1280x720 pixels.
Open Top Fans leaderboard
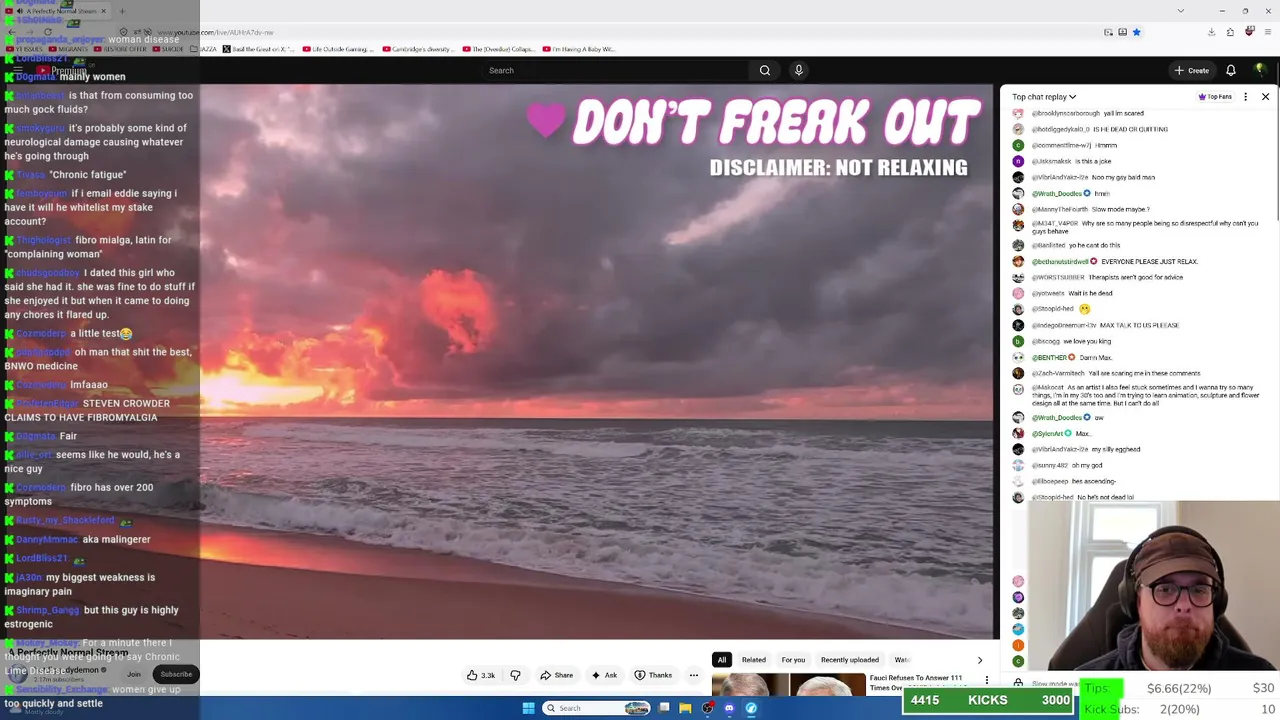point(1215,97)
